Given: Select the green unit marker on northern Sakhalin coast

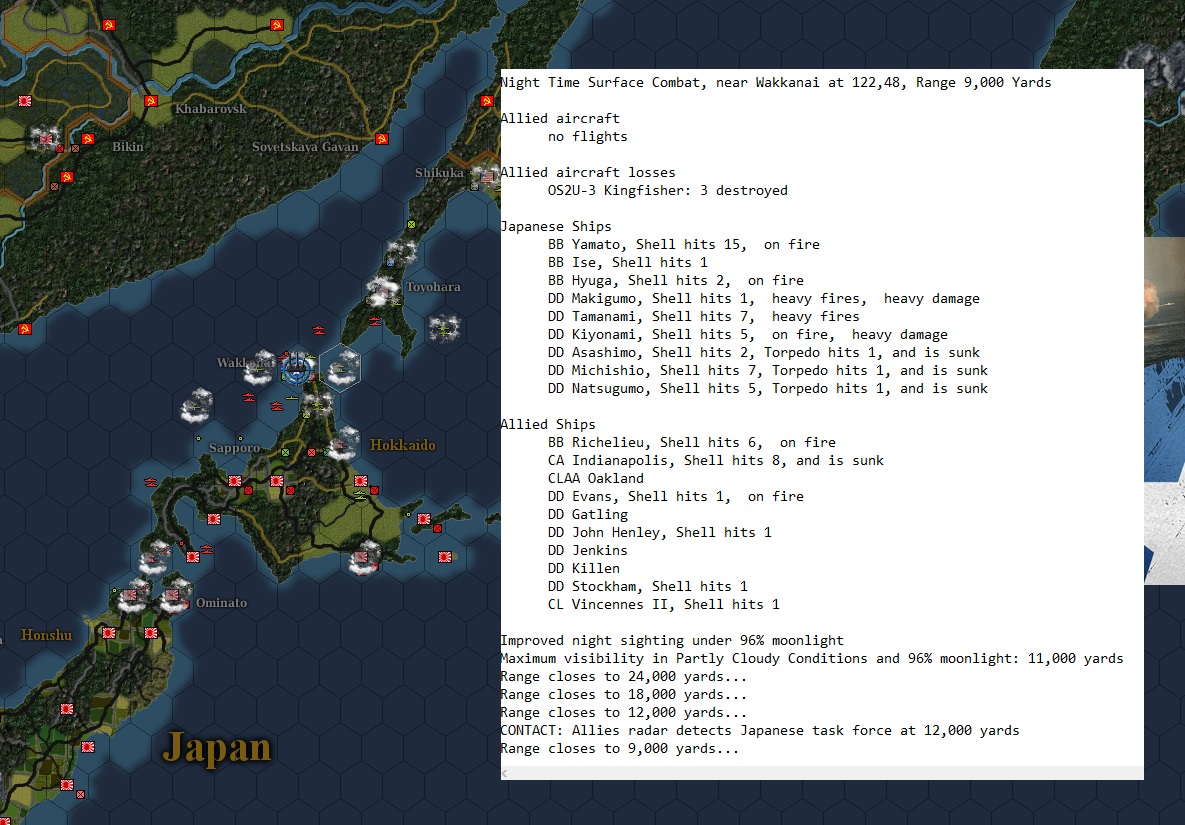Looking at the screenshot, I should 411,224.
